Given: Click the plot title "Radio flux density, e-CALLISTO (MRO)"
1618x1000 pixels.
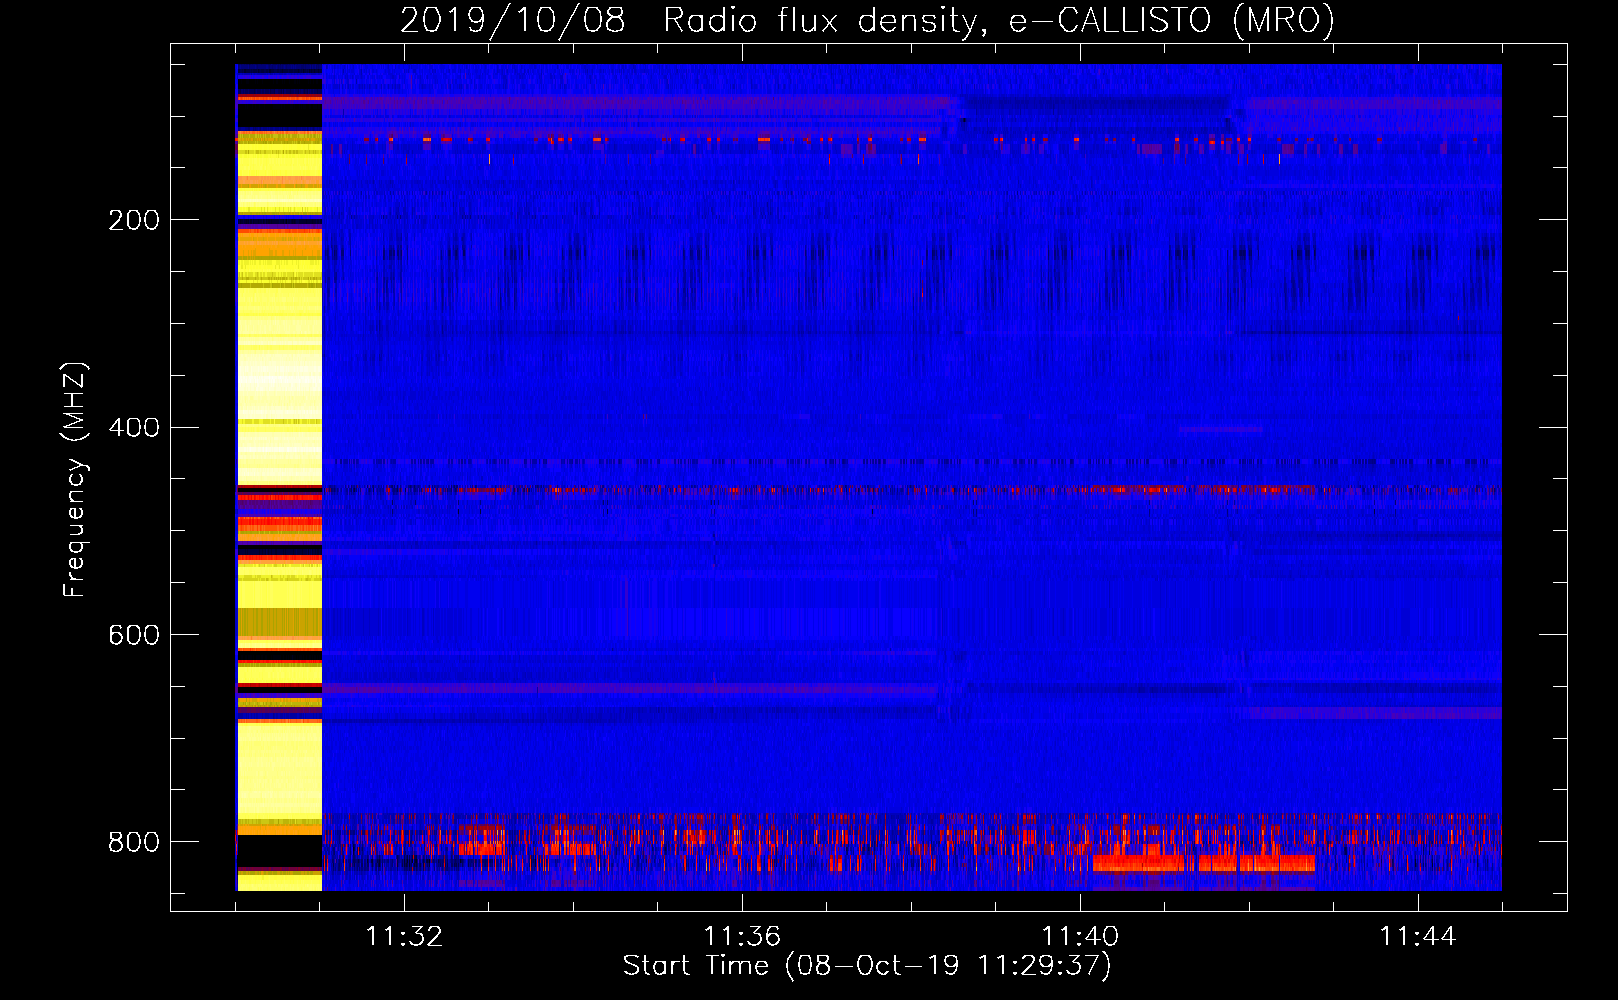Looking at the screenshot, I should click(999, 20).
